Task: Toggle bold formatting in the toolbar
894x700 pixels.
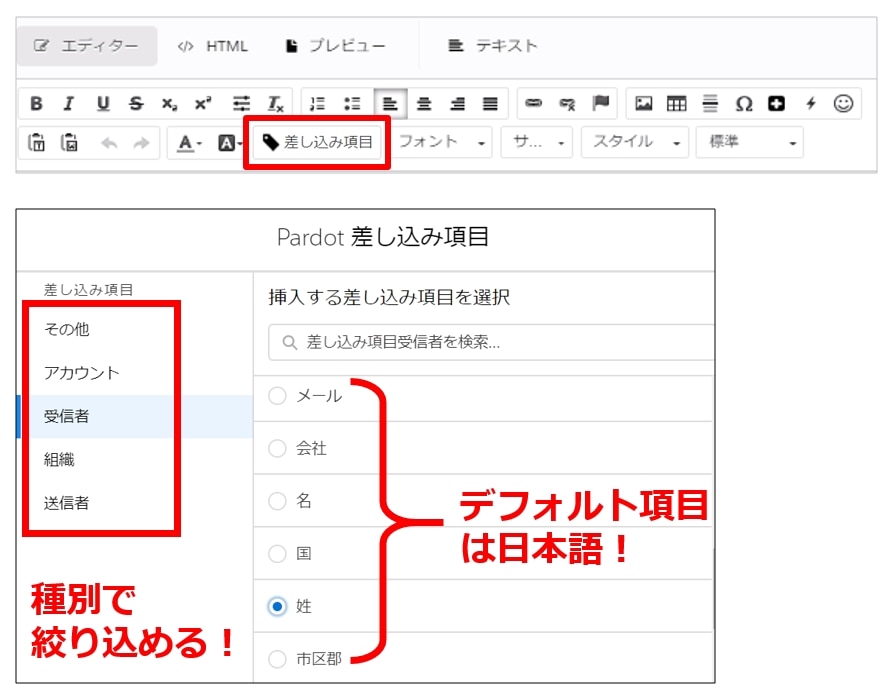Action: coord(36,104)
